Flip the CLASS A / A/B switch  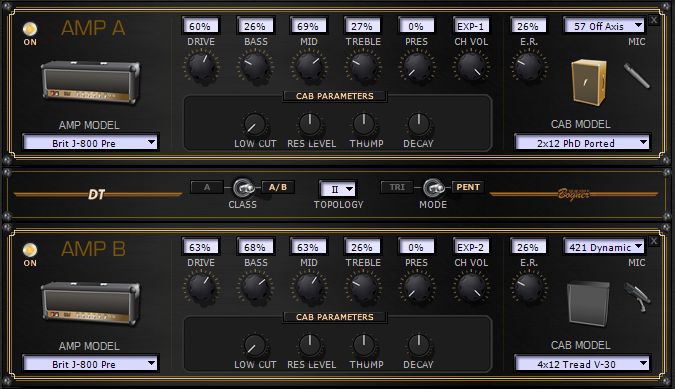pyautogui.click(x=243, y=188)
